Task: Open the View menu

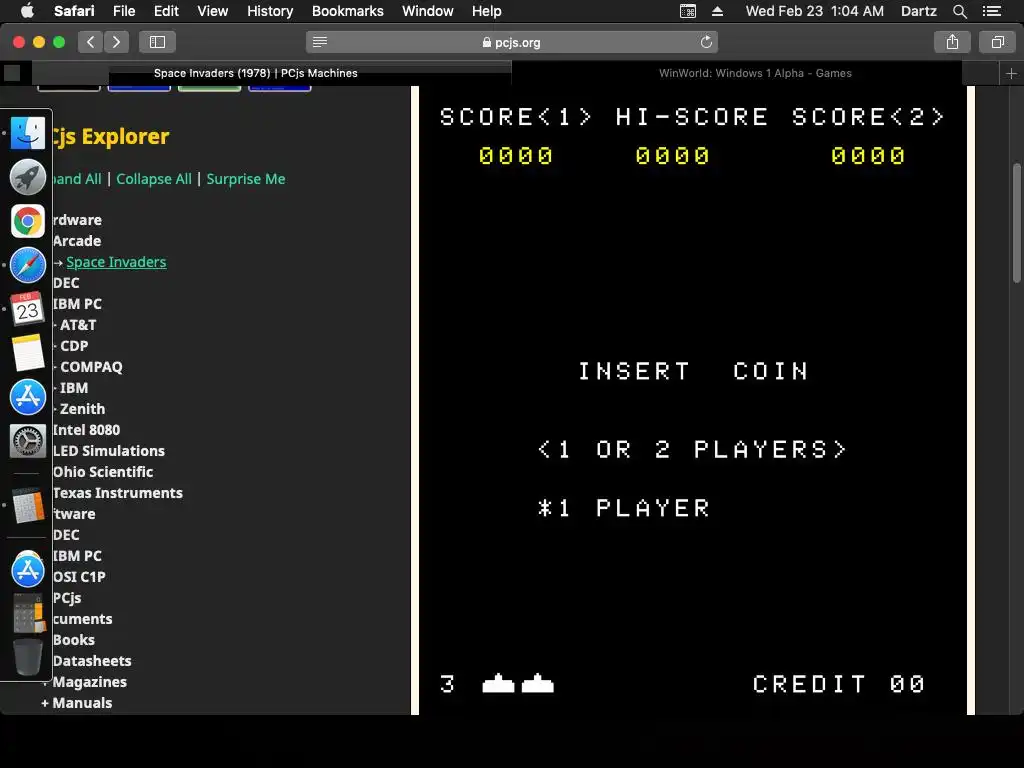Action: coord(213,11)
